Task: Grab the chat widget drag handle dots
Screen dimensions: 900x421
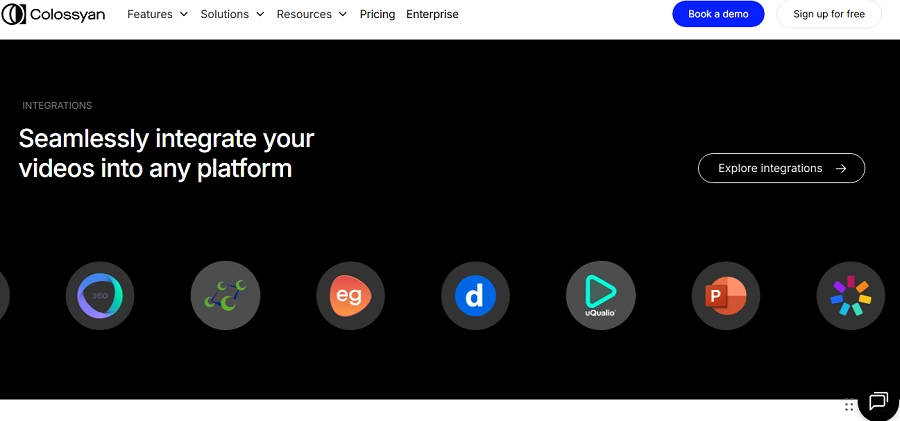Action: point(849,405)
